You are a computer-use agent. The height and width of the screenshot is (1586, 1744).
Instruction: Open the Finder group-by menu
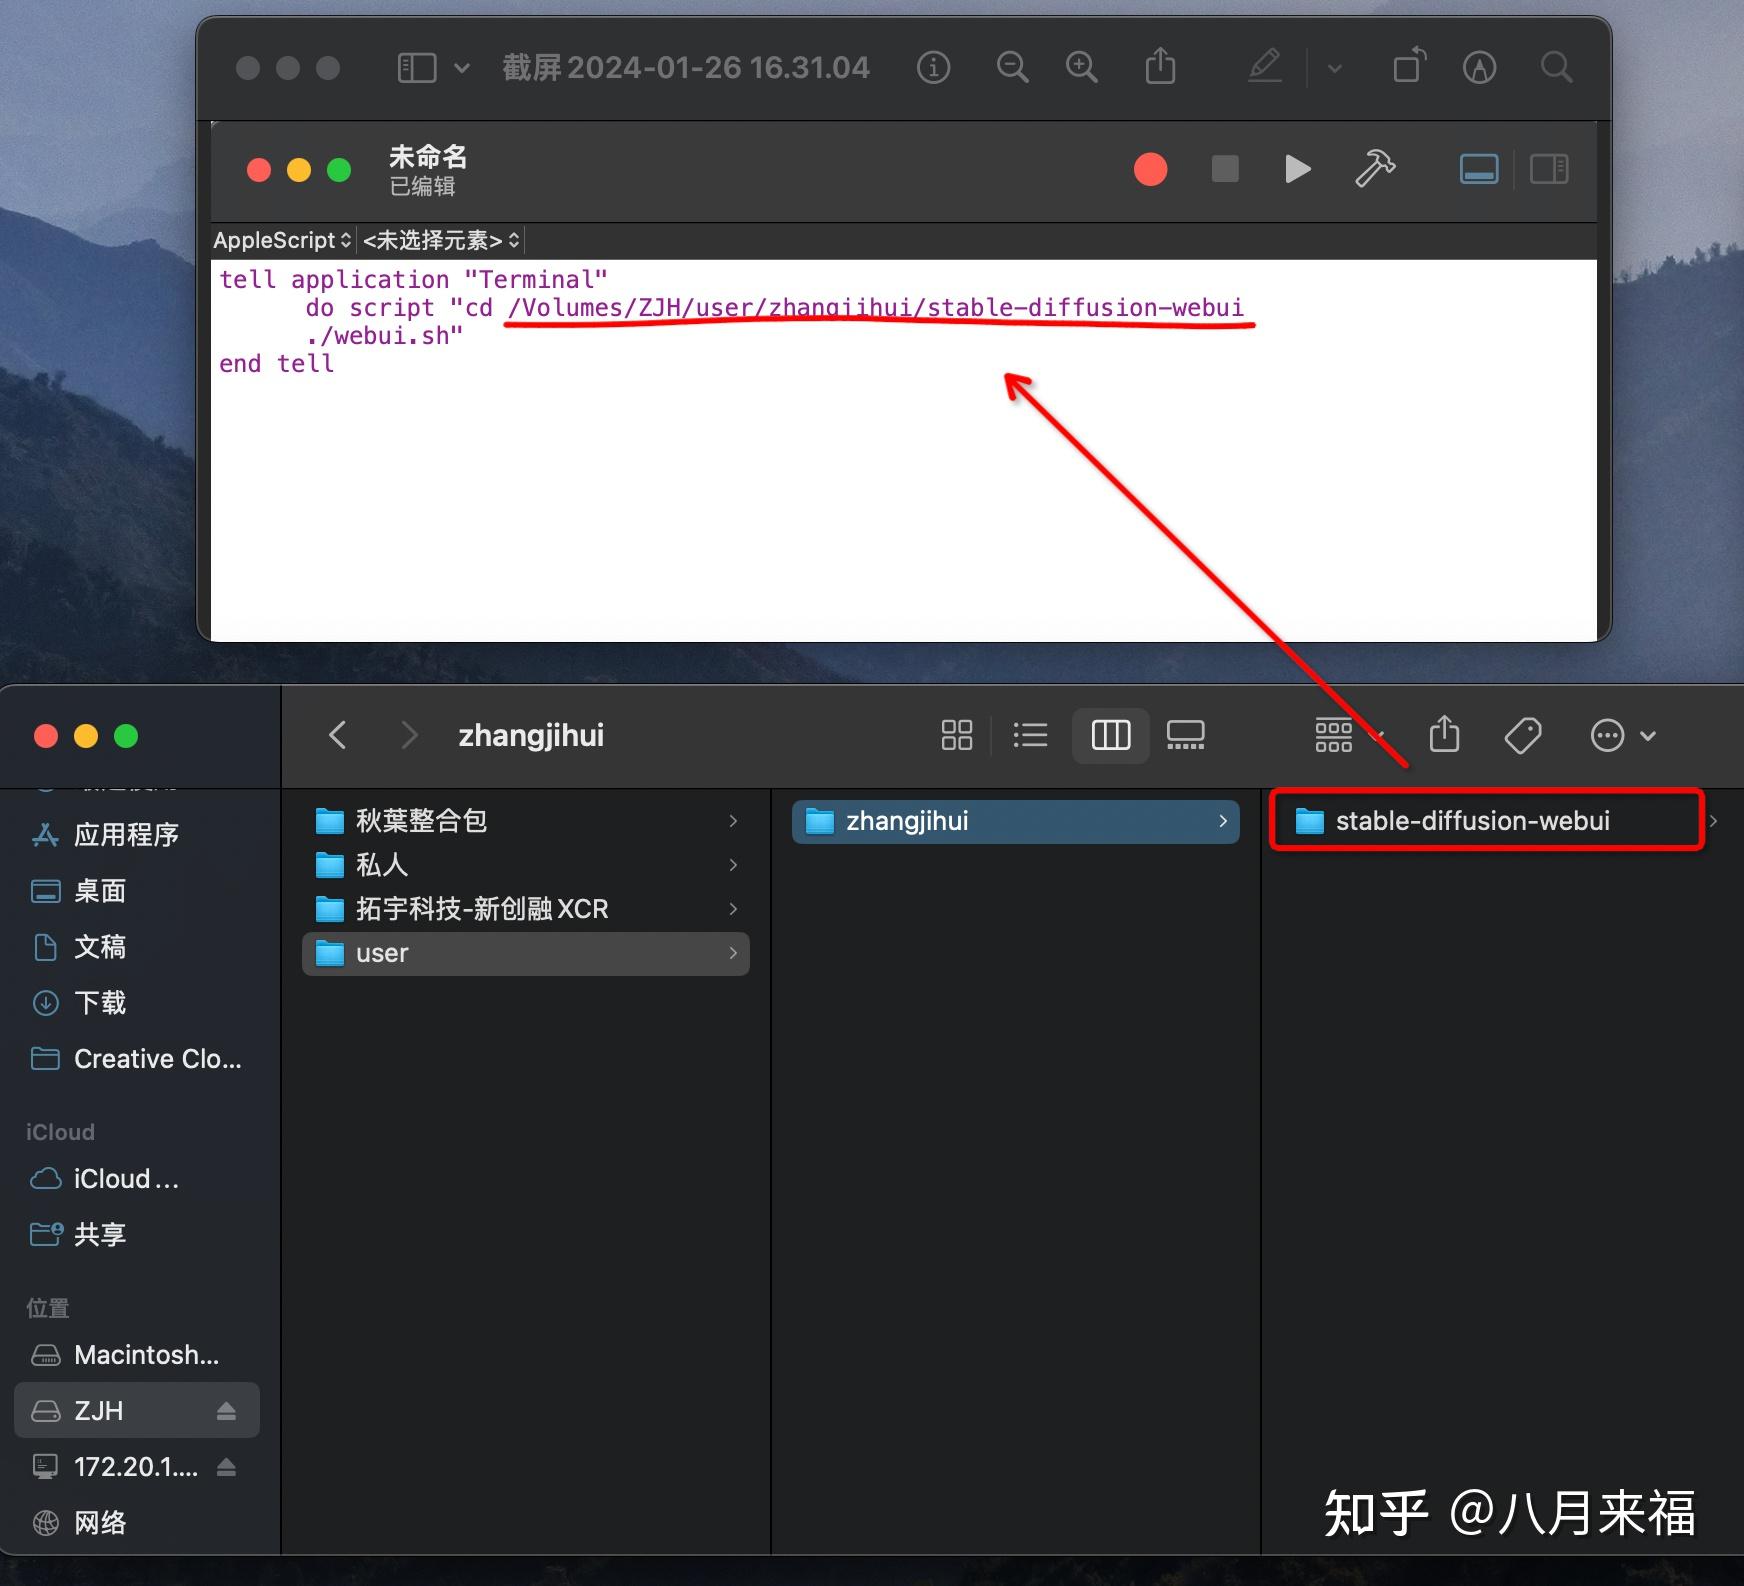1349,735
